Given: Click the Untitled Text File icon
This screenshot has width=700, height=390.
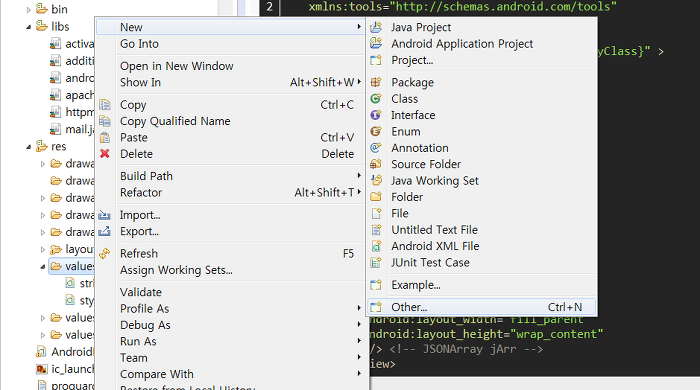Looking at the screenshot, I should (x=376, y=230).
